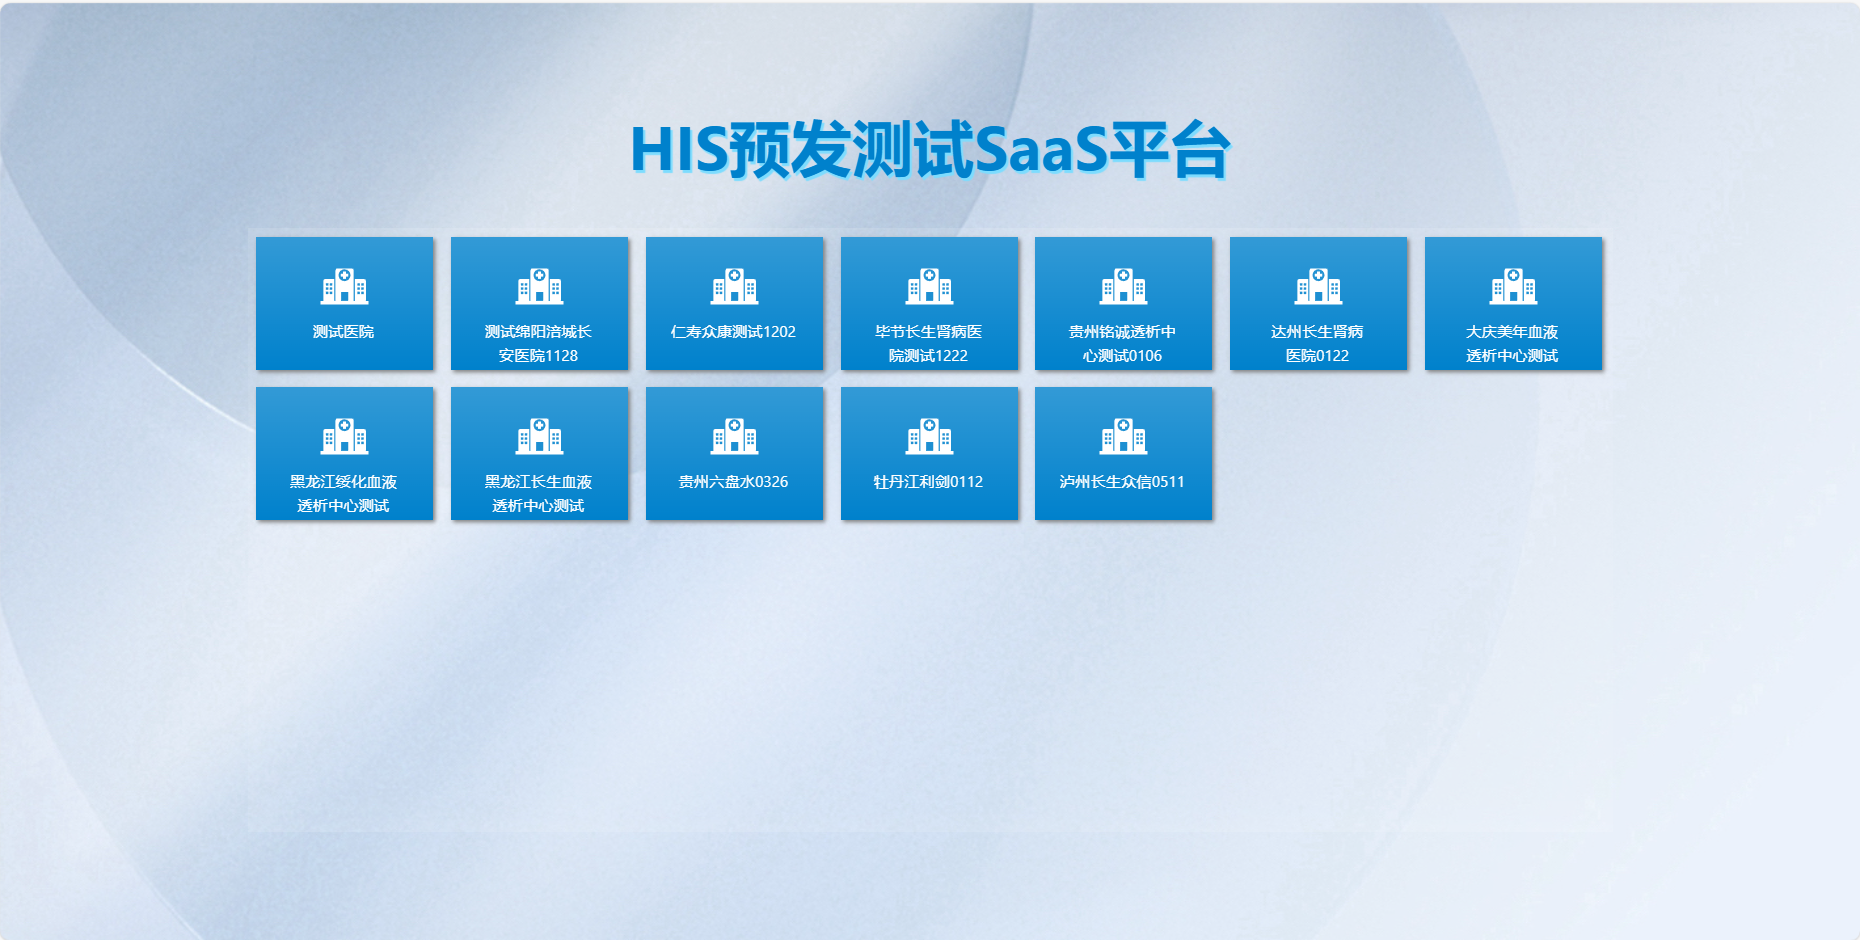Open the 泸州长生众信0511 label
Screen dimensions: 1860x940
pos(1123,482)
